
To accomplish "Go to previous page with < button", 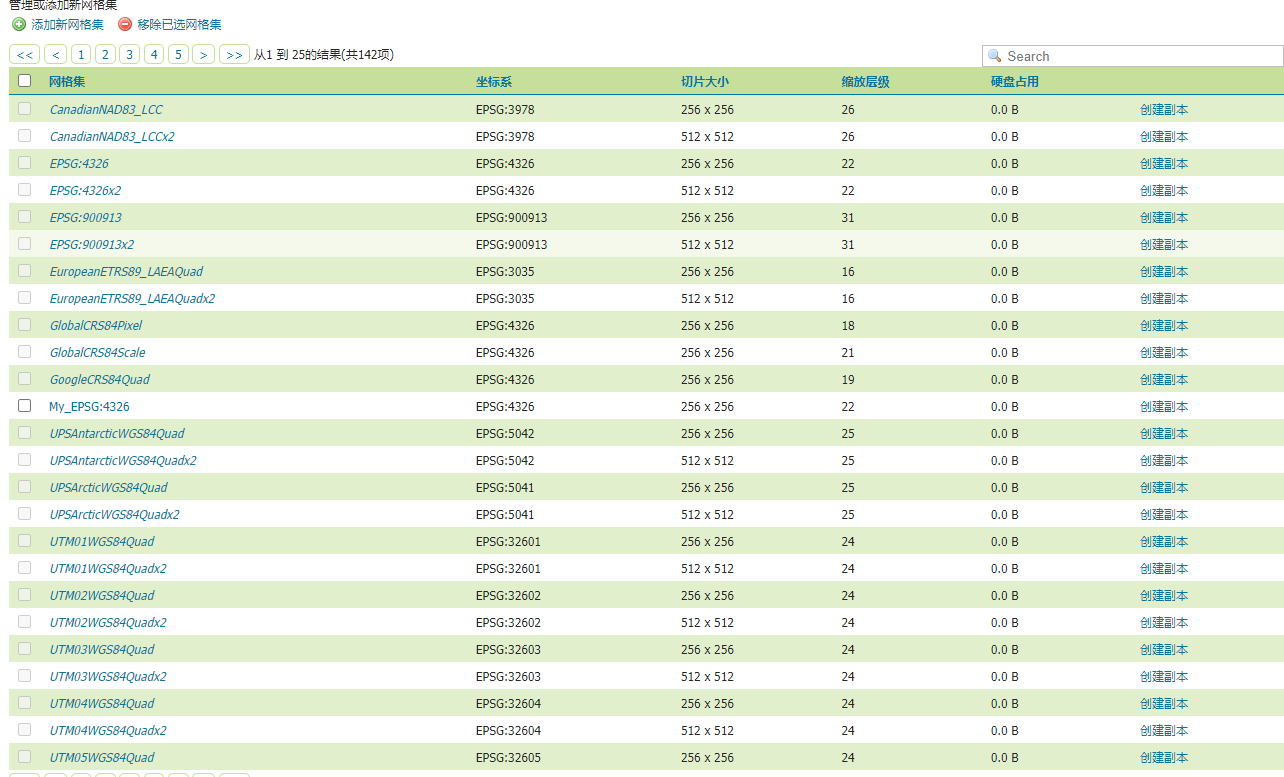I will (x=56, y=55).
